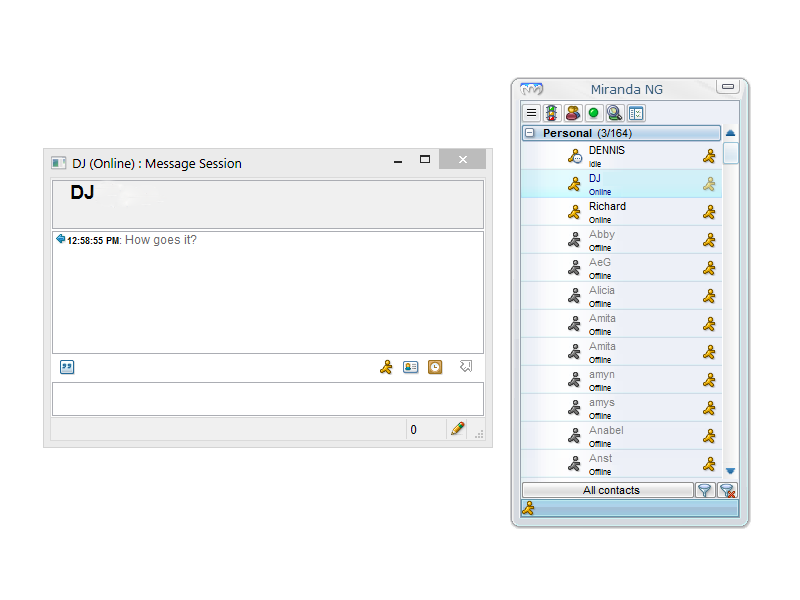Click the green online status ball icon
Image resolution: width=800 pixels, height=600 pixels.
point(593,114)
